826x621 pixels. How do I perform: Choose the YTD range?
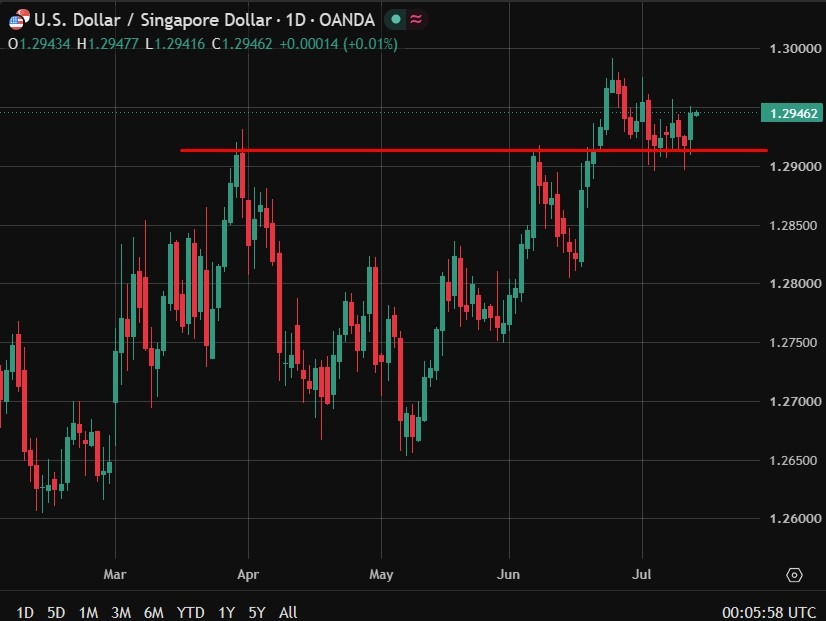coord(190,613)
